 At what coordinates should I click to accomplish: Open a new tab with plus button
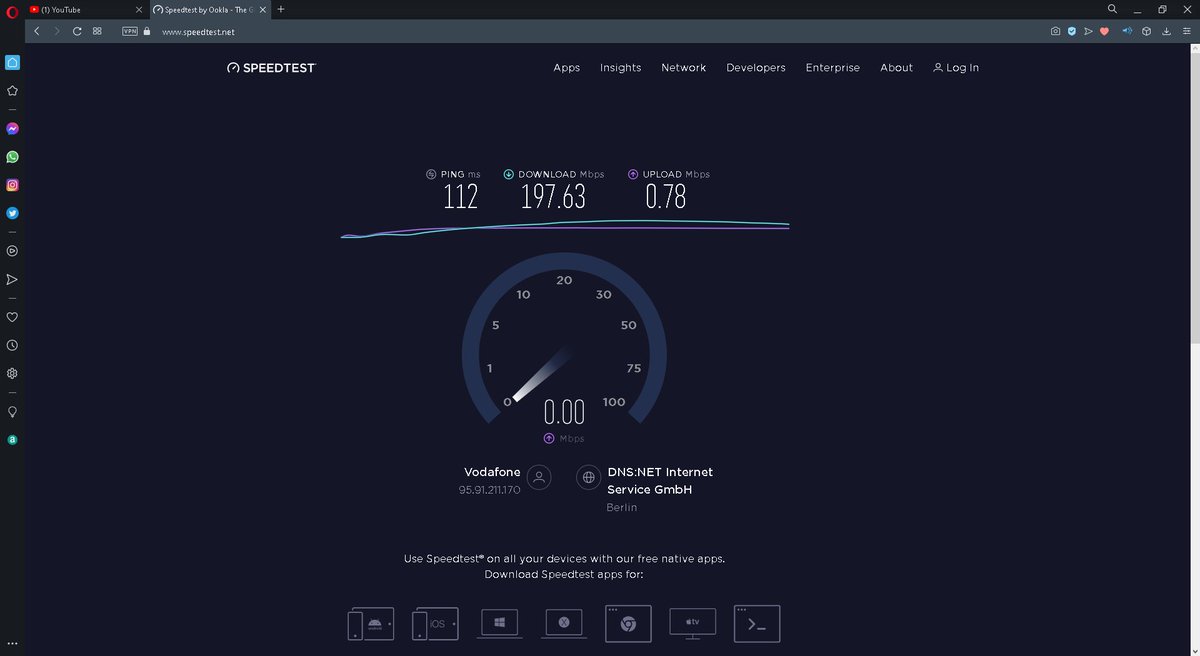point(281,9)
